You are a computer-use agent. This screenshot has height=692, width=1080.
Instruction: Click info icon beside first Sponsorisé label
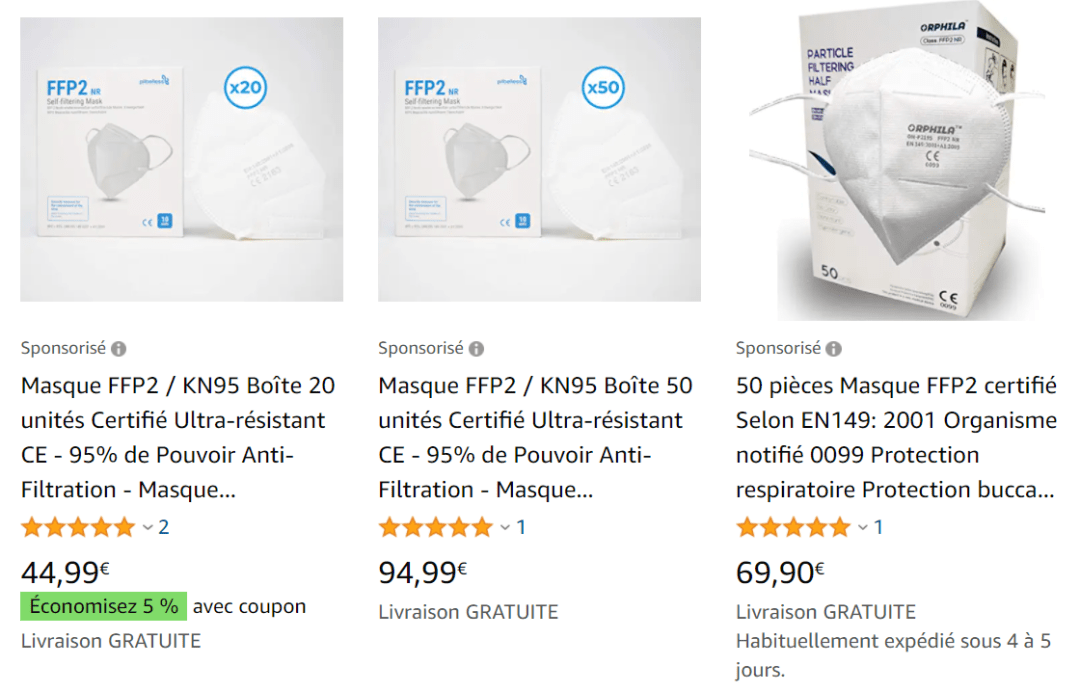119,349
